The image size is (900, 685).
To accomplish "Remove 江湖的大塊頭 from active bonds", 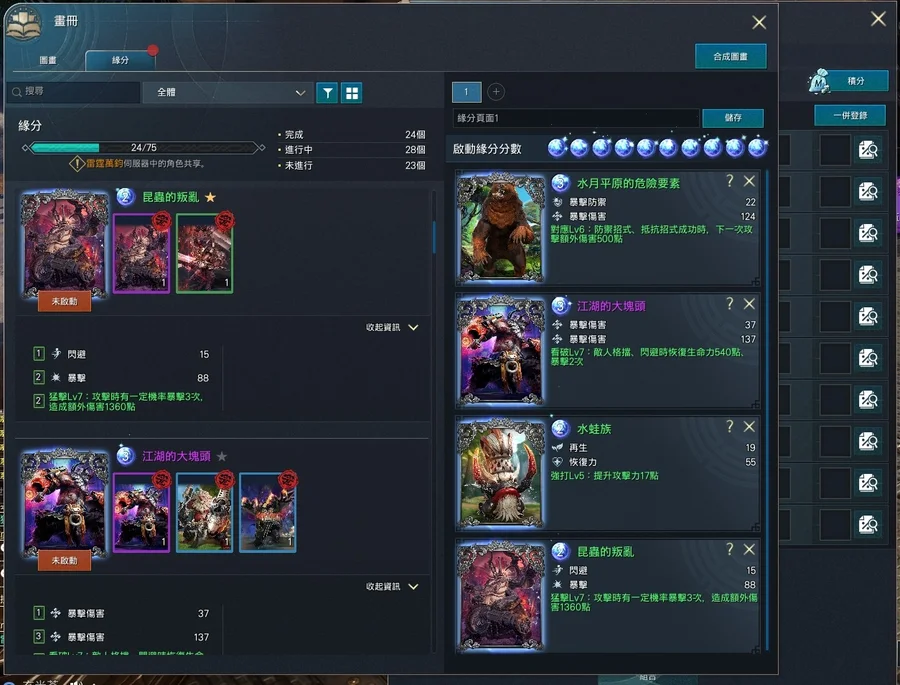I will (x=749, y=304).
